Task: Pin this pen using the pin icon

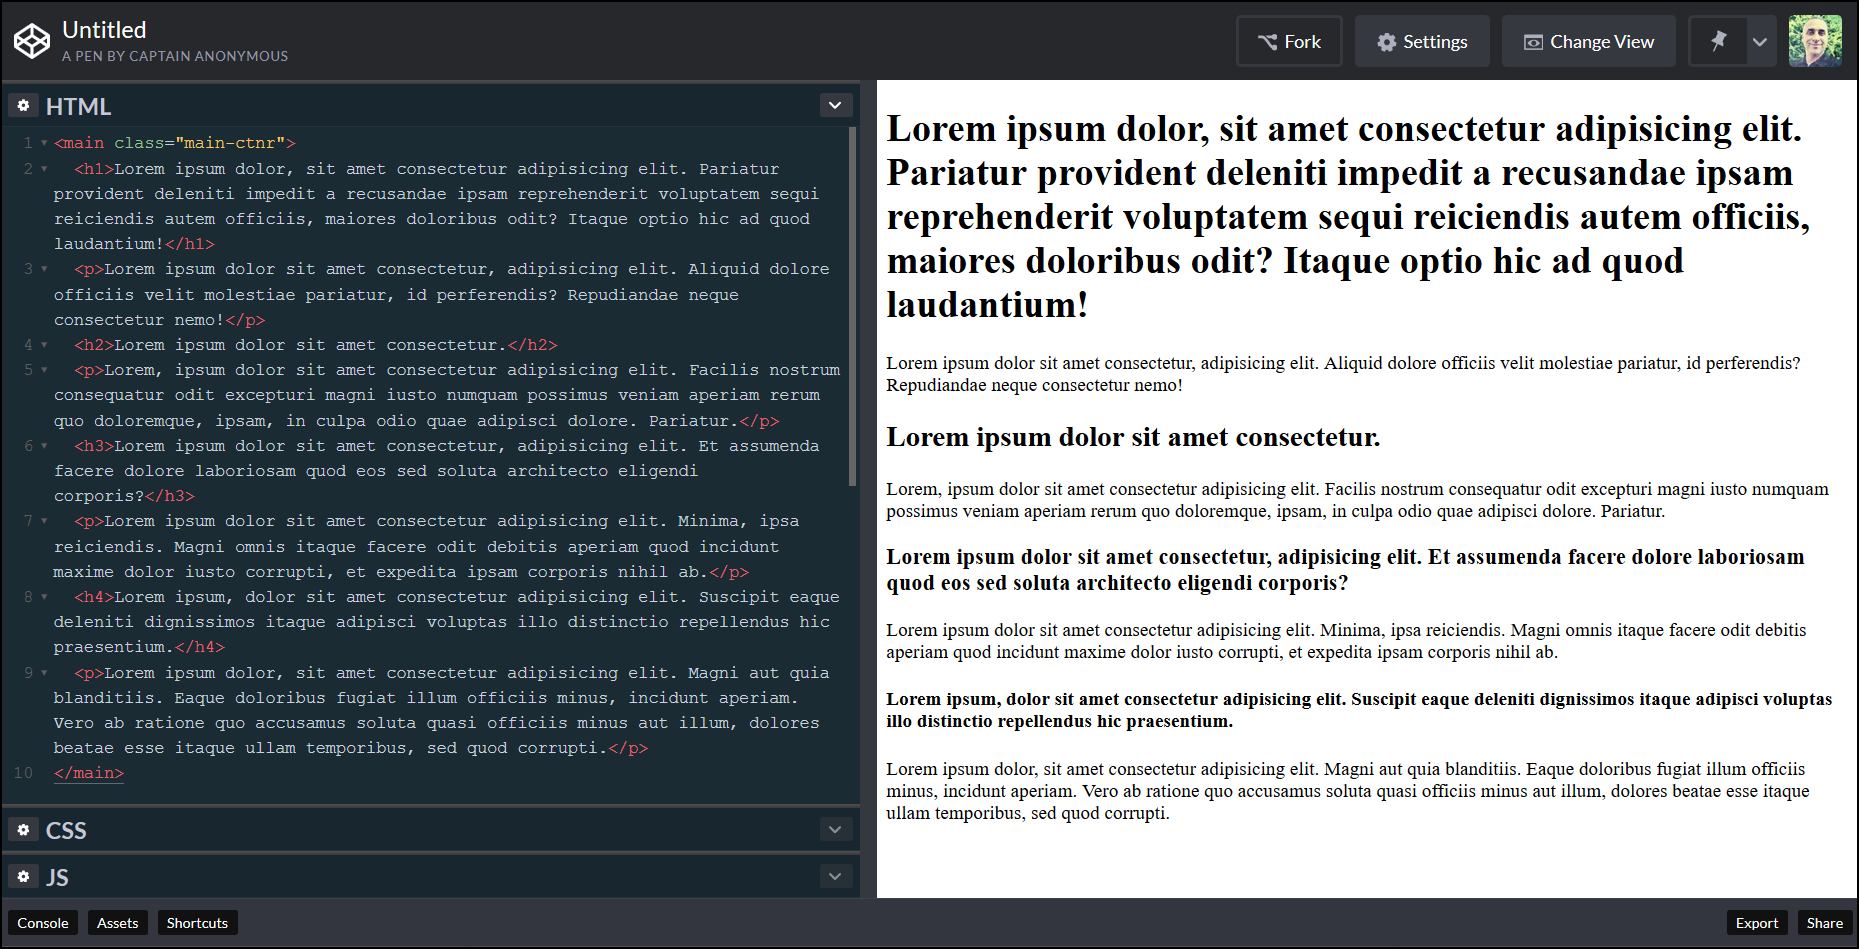Action: 1717,41
